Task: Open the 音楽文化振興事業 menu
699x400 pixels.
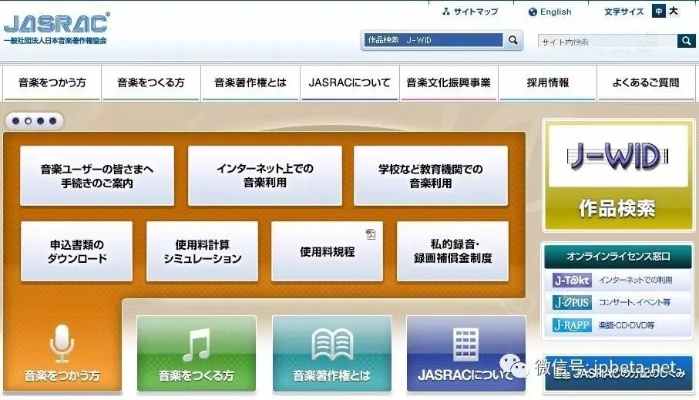Action: pos(448,83)
